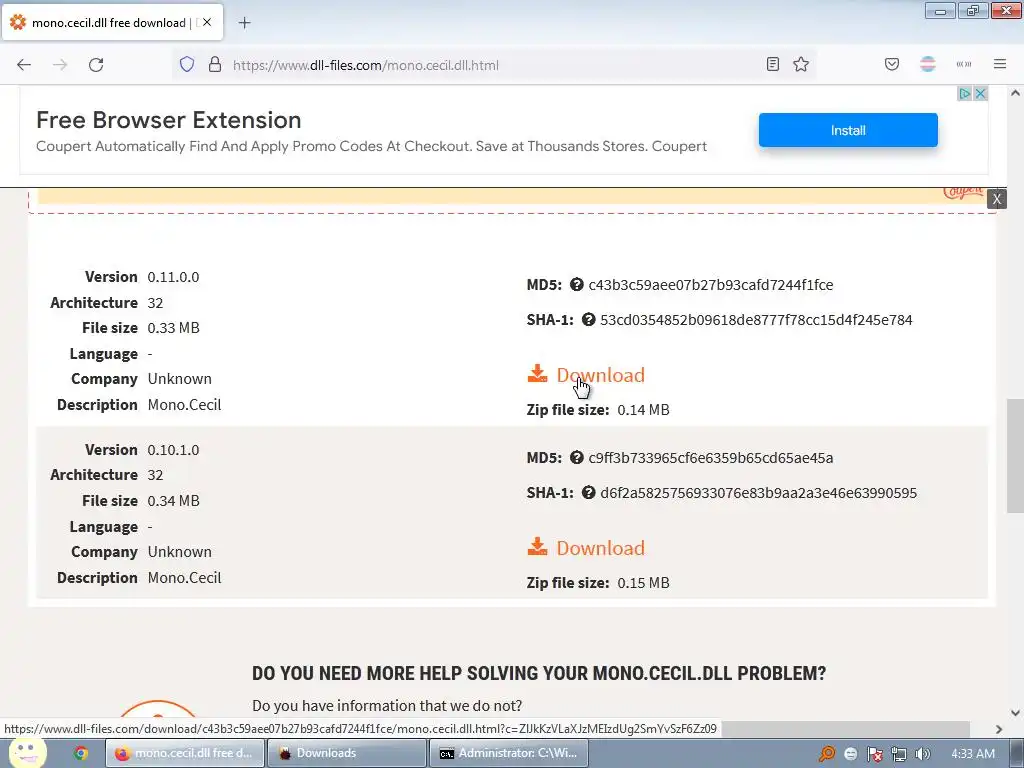Open a new browser tab
The width and height of the screenshot is (1024, 768).
coord(244,23)
